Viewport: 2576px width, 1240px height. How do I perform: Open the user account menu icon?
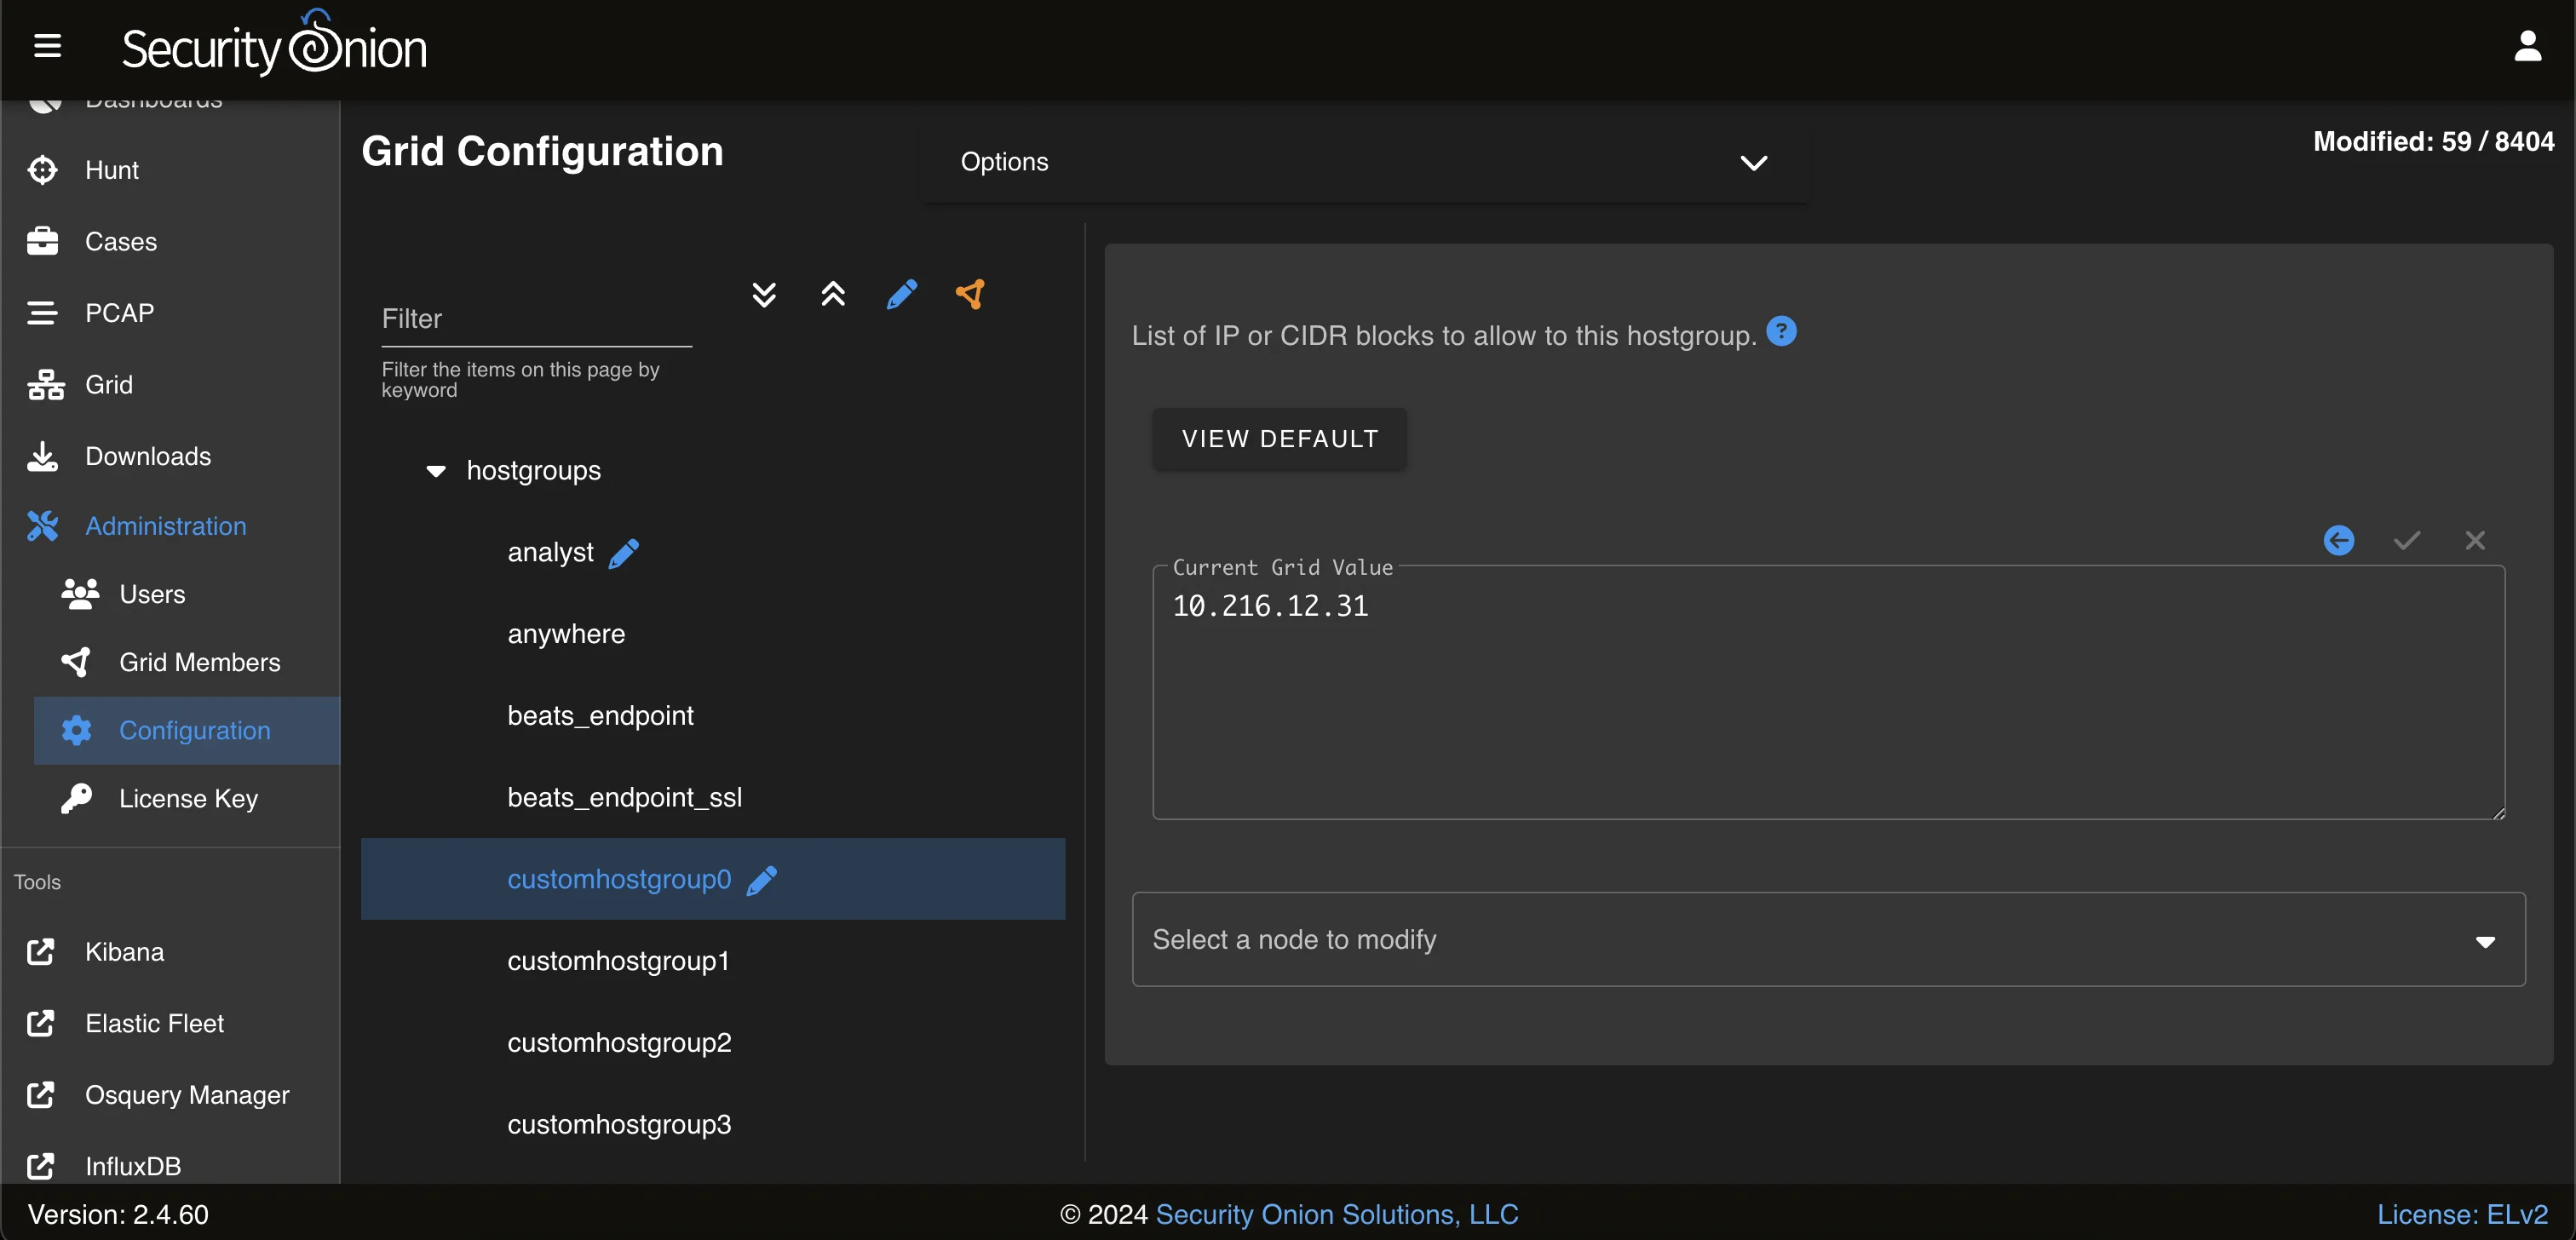pos(2527,46)
